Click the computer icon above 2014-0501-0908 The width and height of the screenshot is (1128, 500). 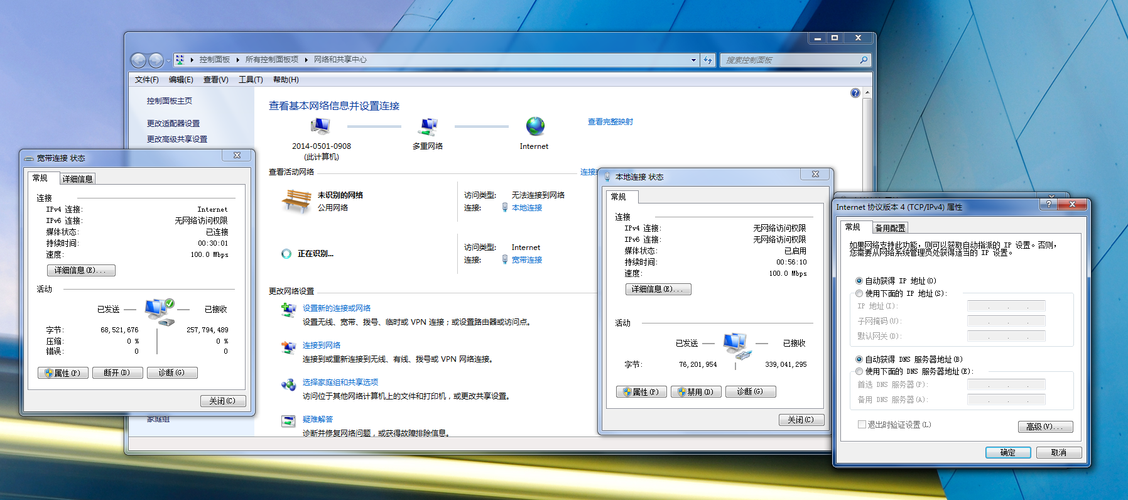[x=321, y=127]
